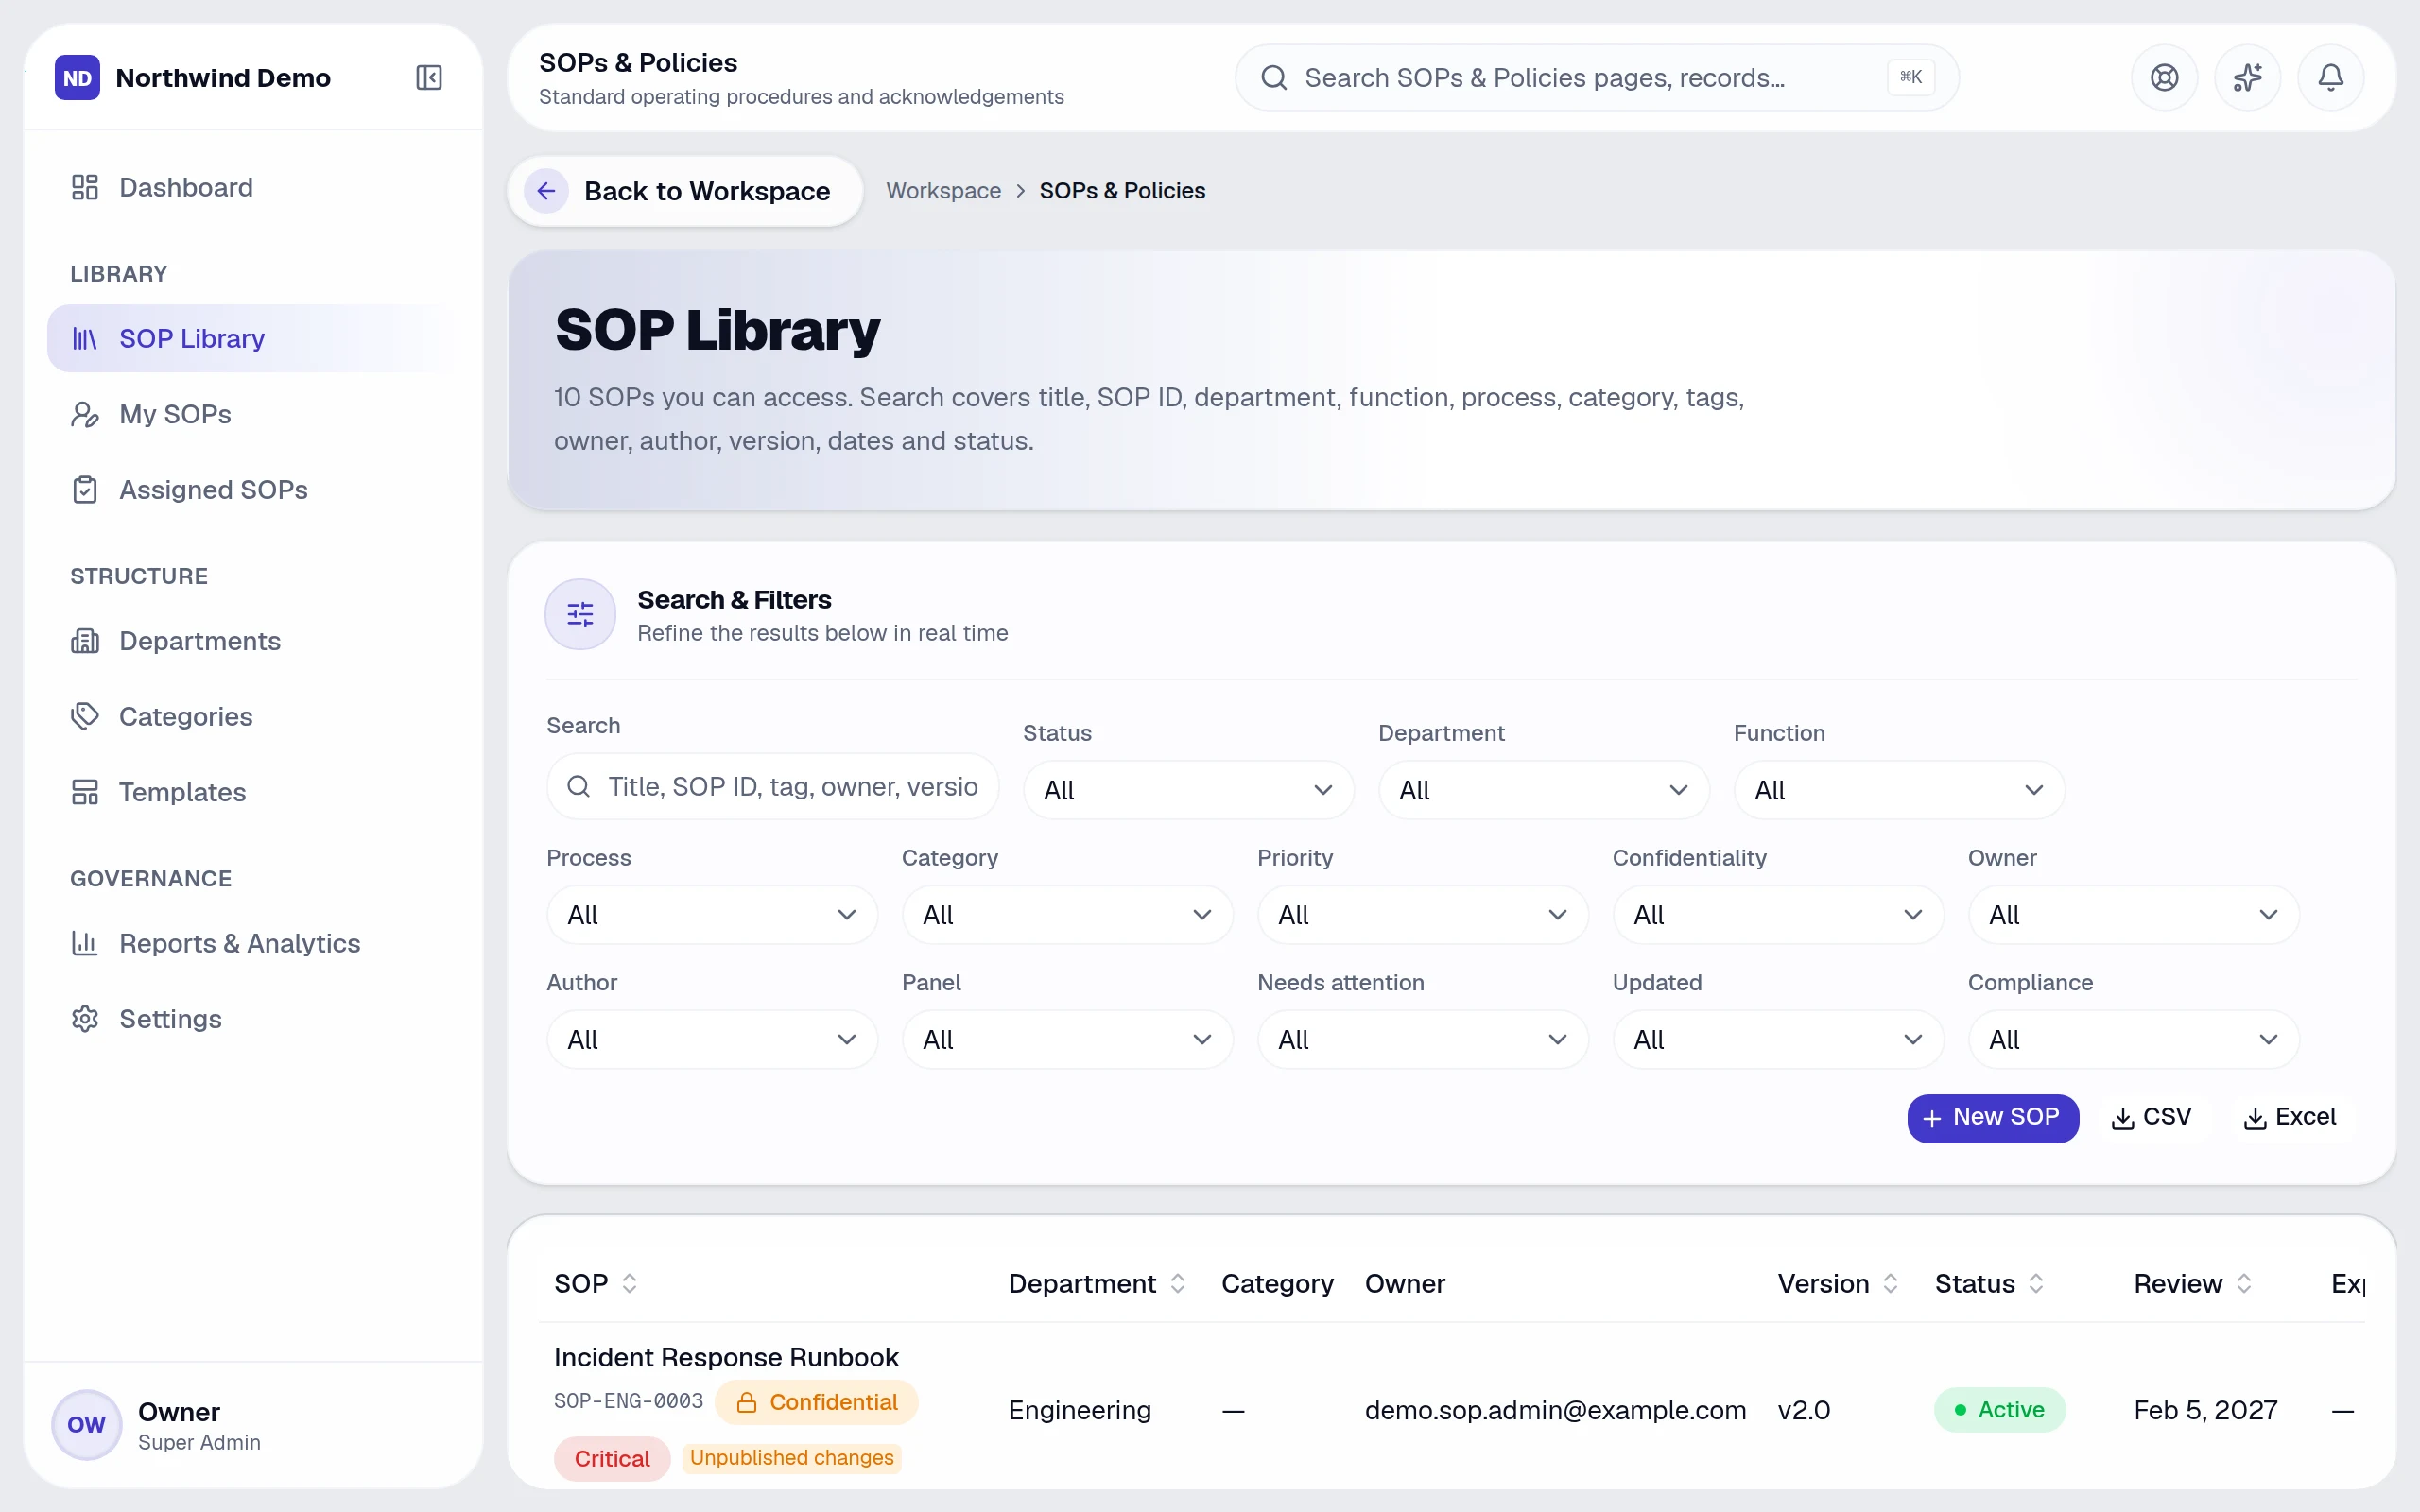Select SOP Library in sidebar

point(253,338)
